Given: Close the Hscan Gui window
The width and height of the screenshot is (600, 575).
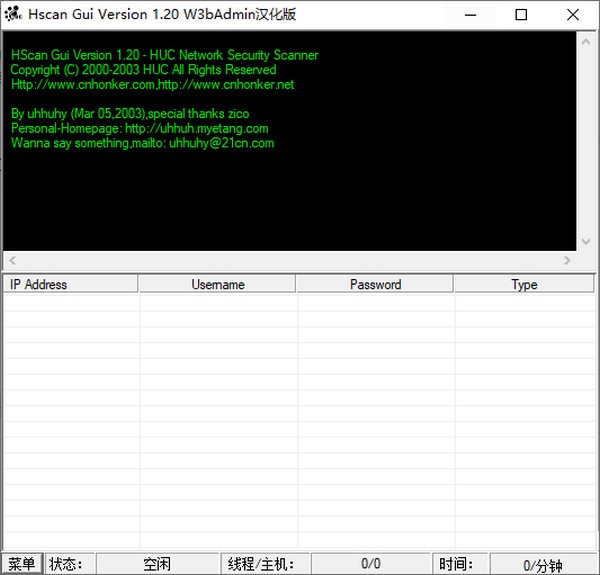Looking at the screenshot, I should [x=572, y=15].
